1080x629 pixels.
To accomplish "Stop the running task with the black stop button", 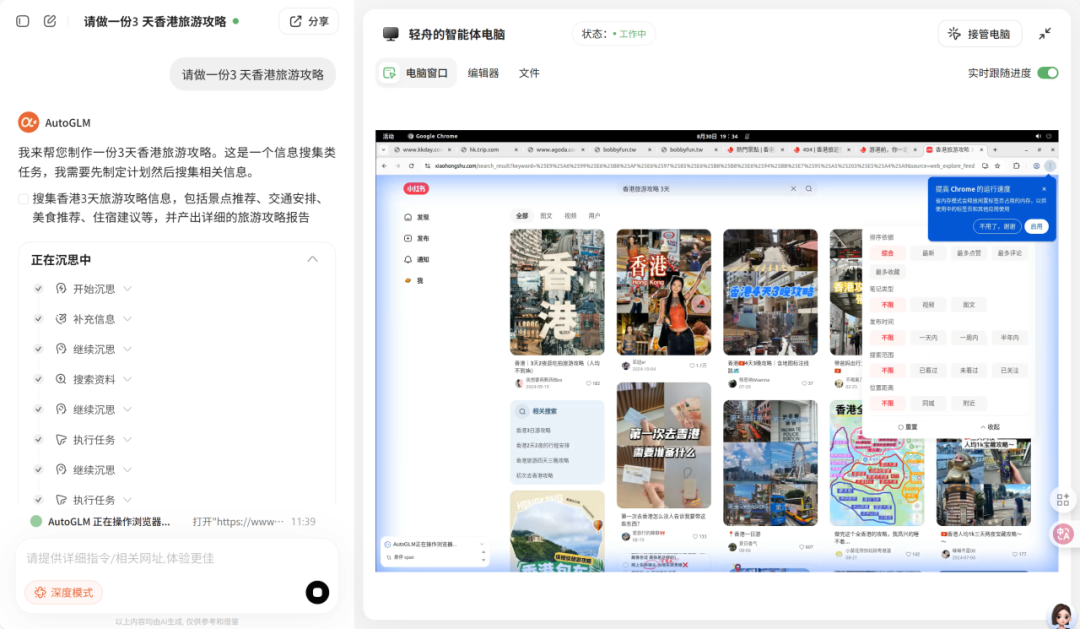I will tap(318, 592).
